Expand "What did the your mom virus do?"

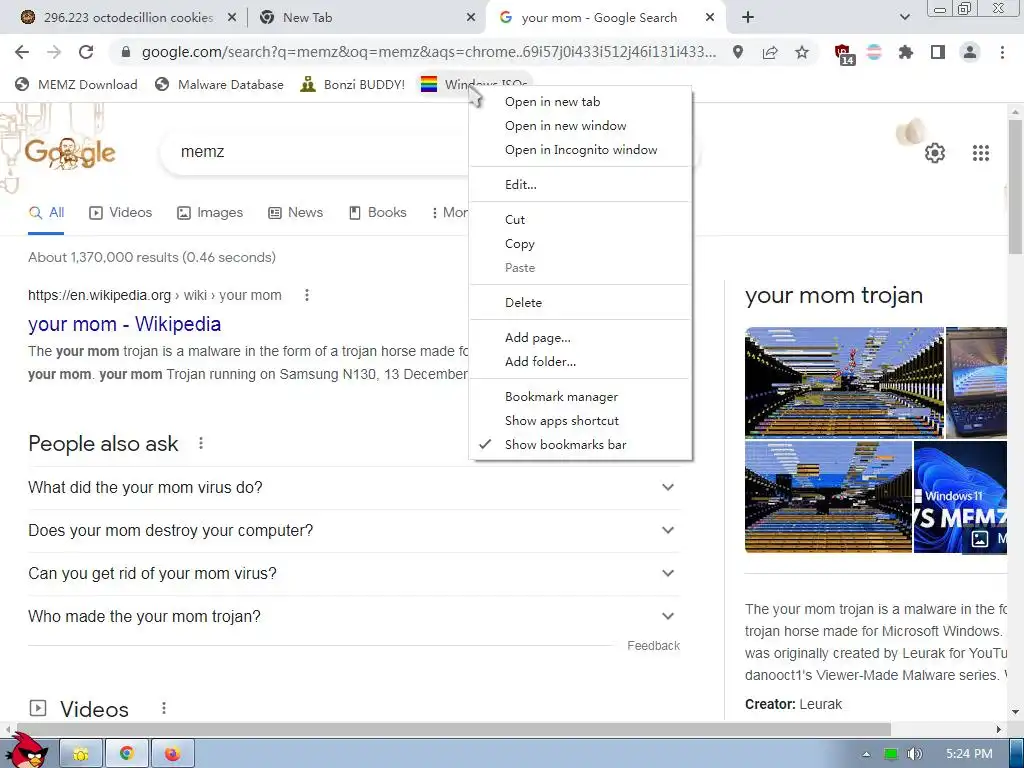pyautogui.click(x=354, y=487)
